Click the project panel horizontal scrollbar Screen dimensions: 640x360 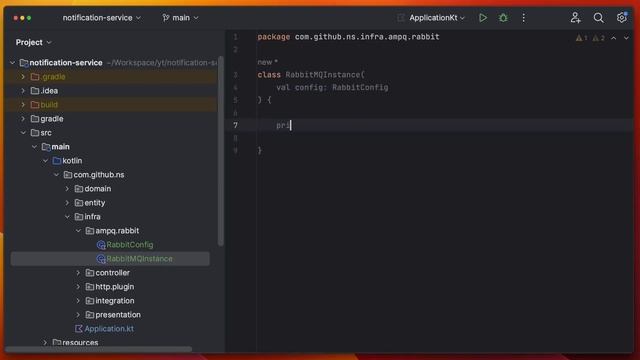point(98,349)
